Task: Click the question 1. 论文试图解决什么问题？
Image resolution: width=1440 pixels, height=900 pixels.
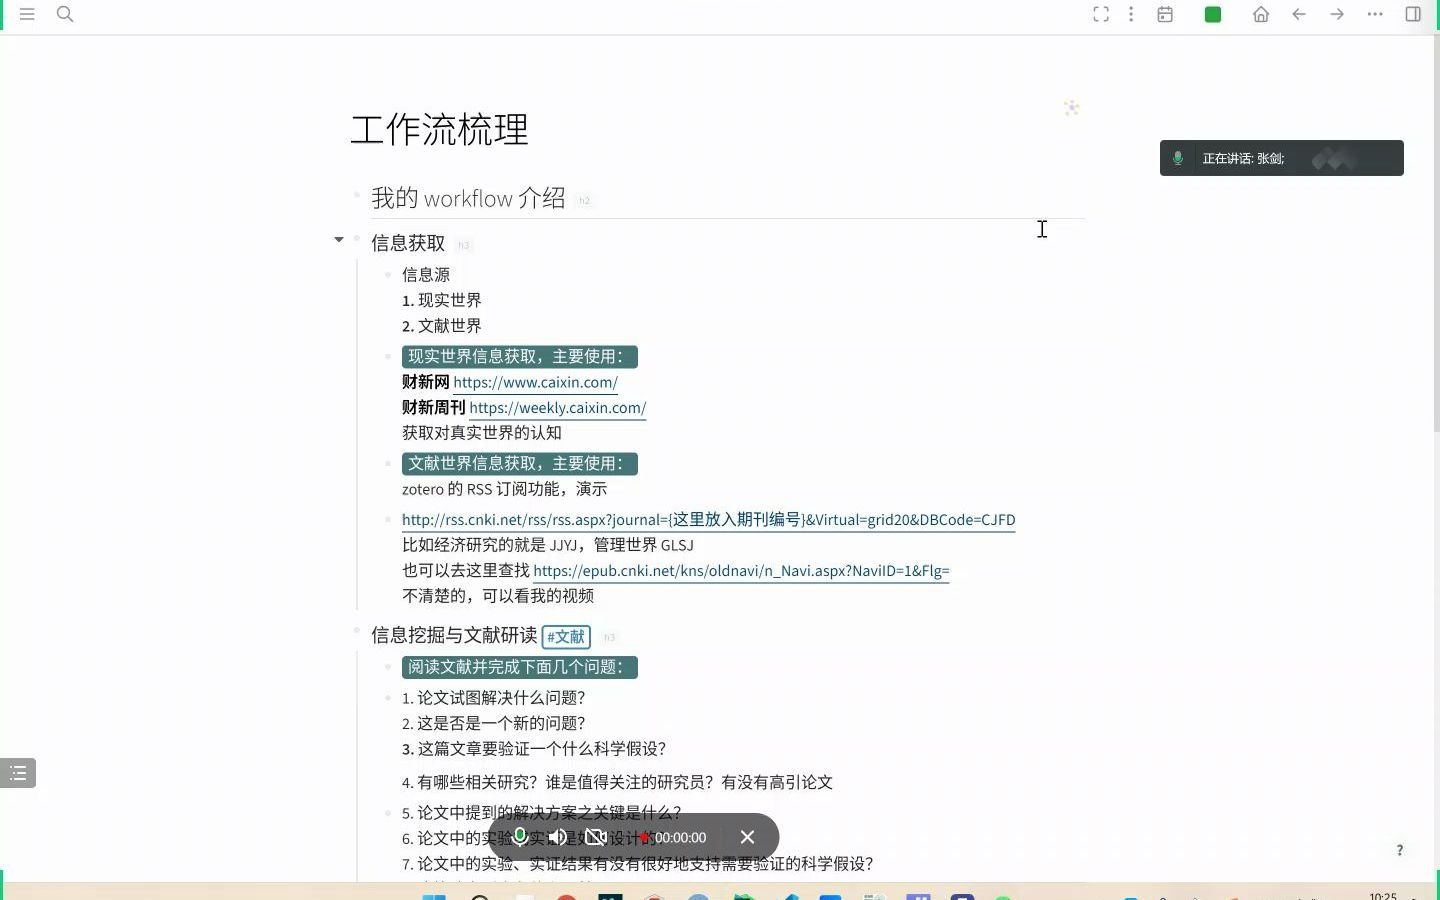Action: (x=493, y=698)
